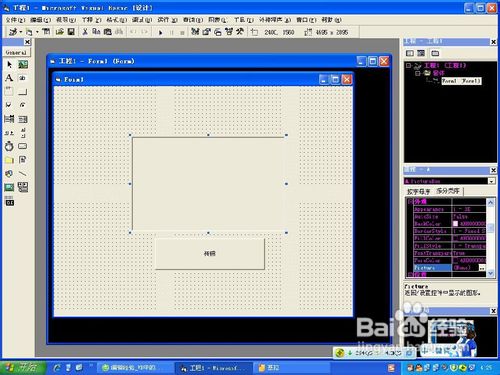Screen dimensions: 500x375
Task: Open the 调试 (Debug) menu
Action: pyautogui.click(x=142, y=20)
